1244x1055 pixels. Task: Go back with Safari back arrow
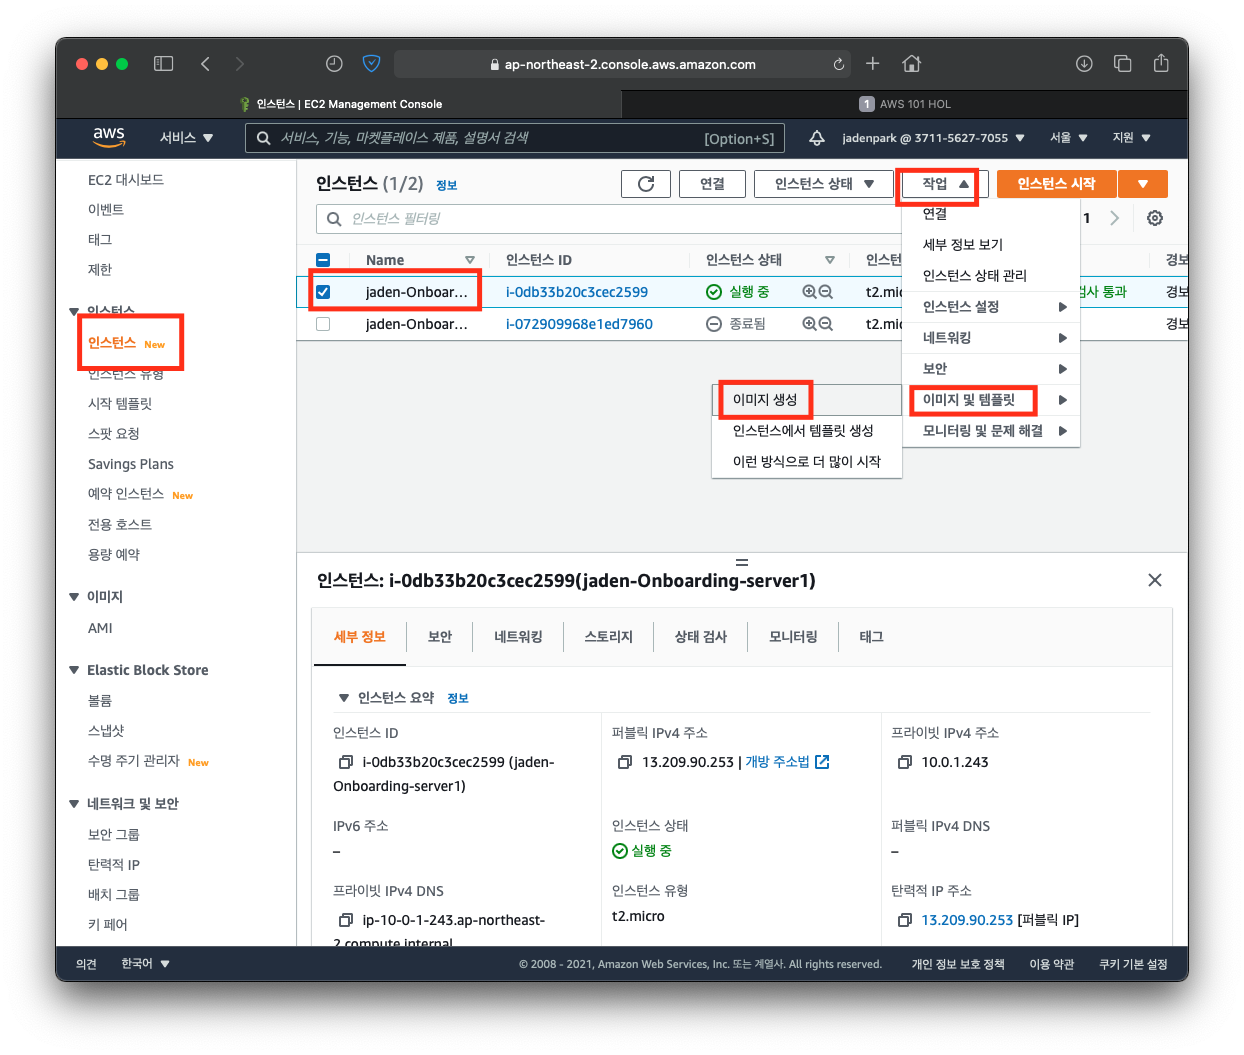coord(205,64)
